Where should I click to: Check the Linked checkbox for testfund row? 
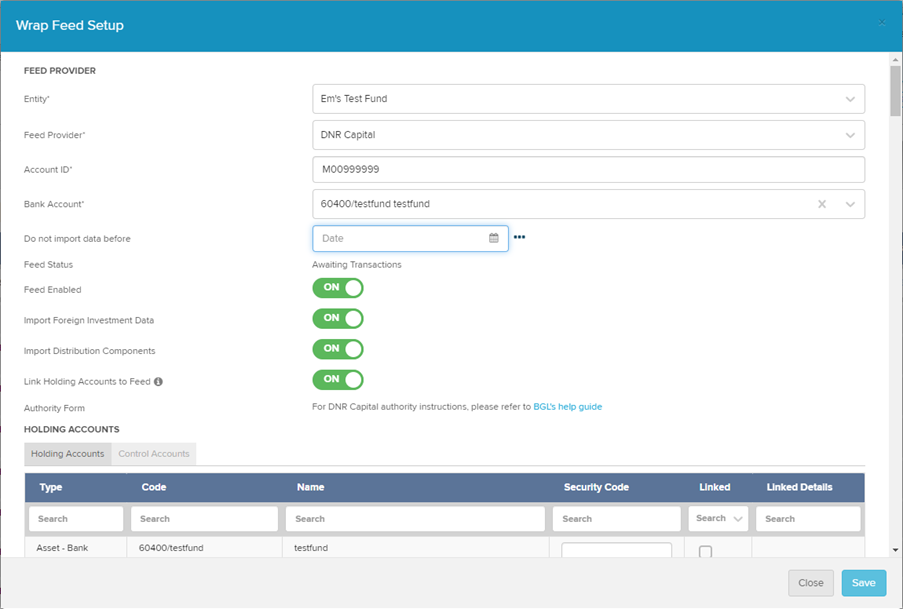pos(705,551)
